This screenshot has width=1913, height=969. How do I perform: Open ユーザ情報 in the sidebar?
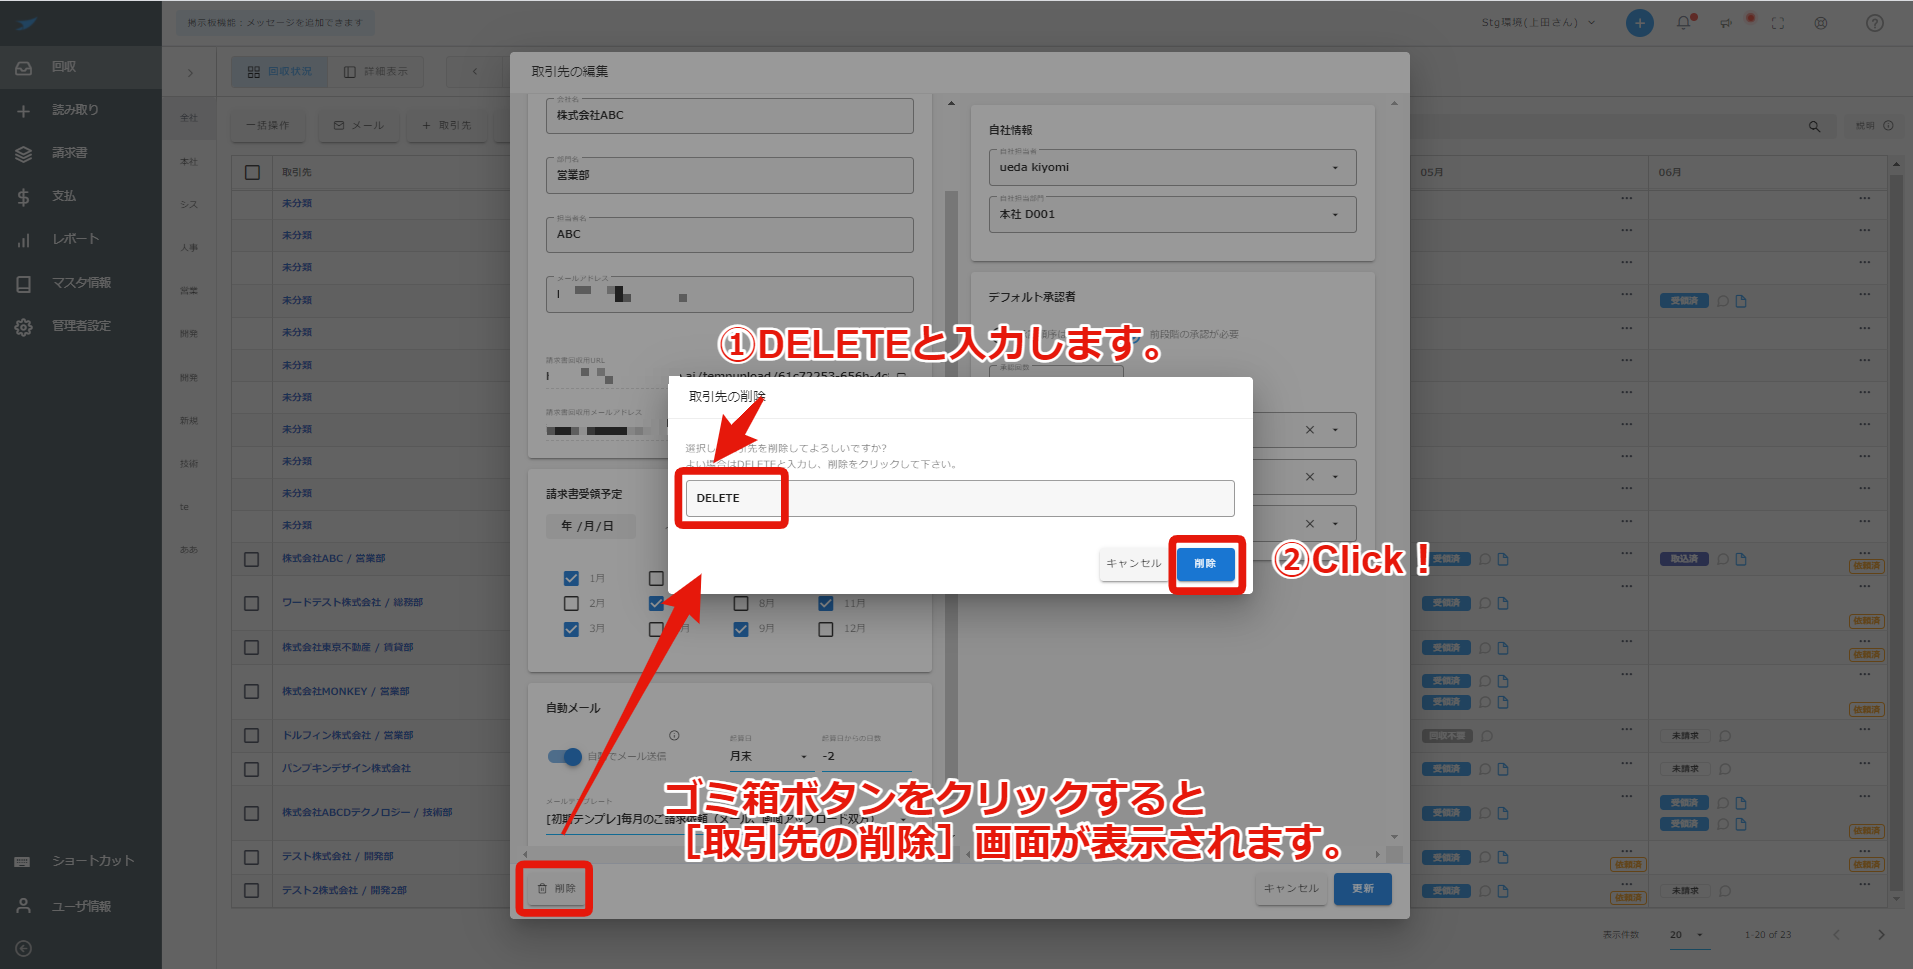click(81, 907)
